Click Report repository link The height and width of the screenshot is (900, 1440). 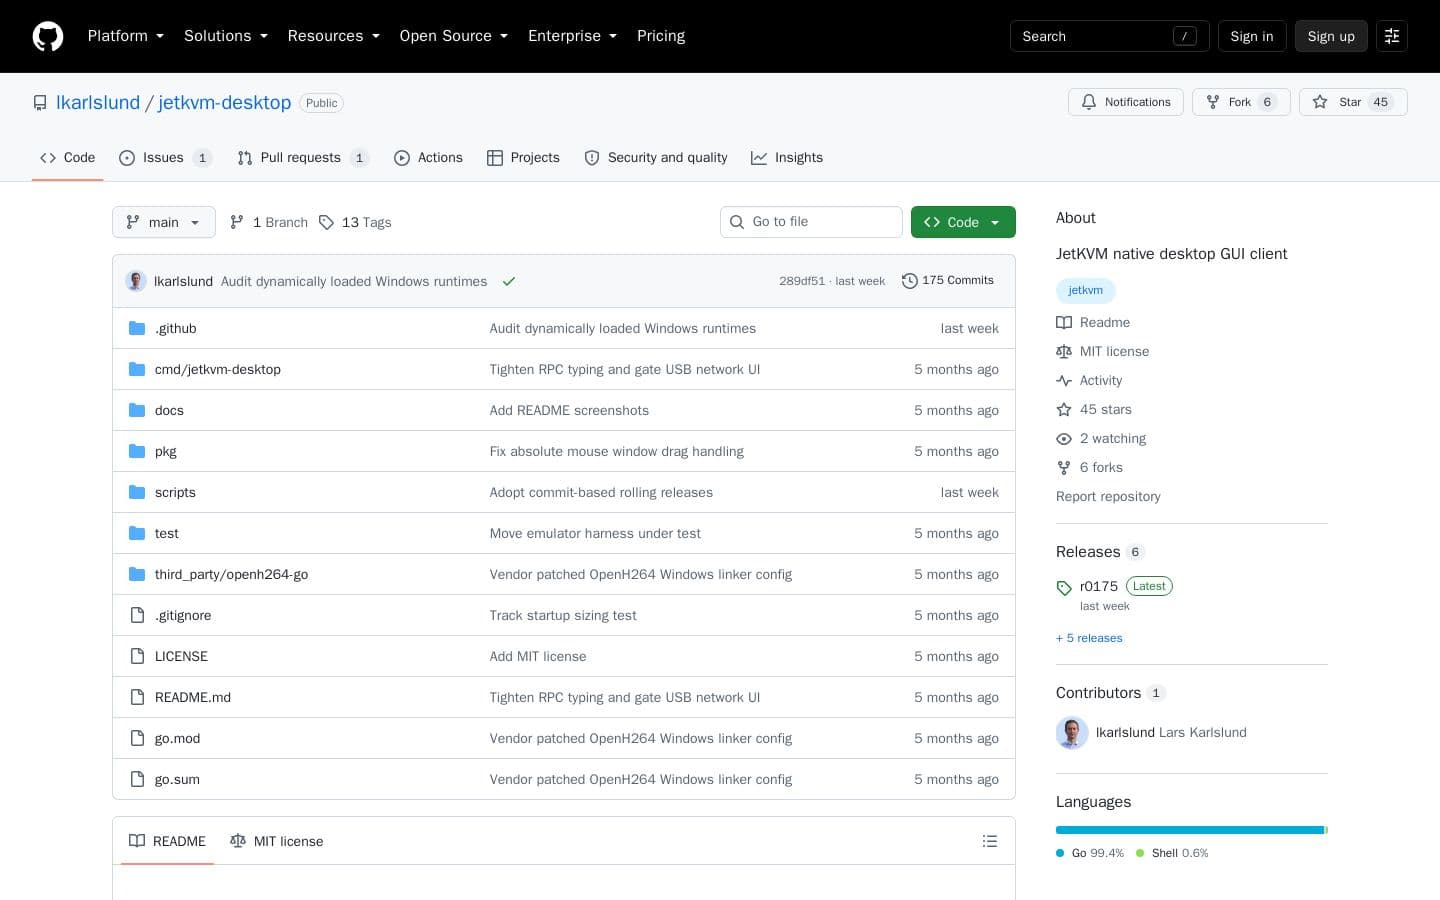pos(1108,496)
